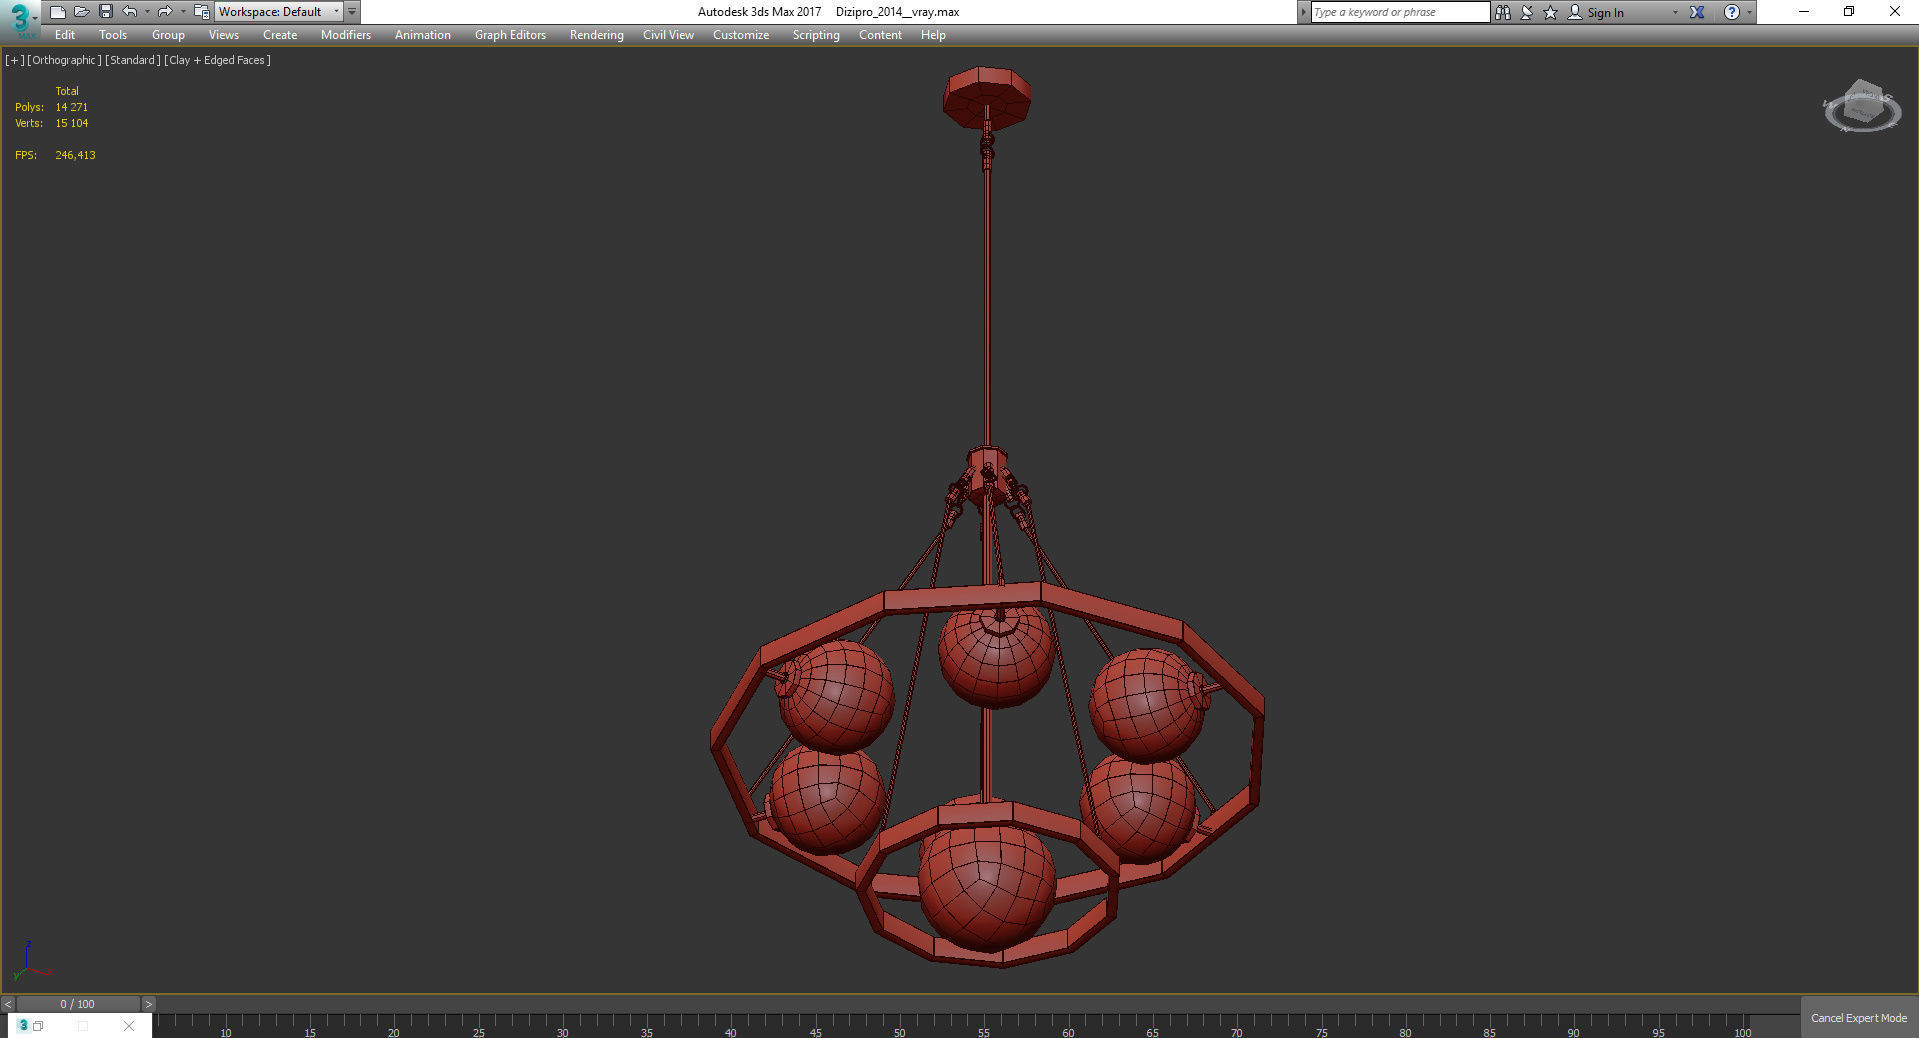Viewport: 1919px width, 1038px height.
Task: Step time slider back with left arrow
Action: tap(8, 1004)
